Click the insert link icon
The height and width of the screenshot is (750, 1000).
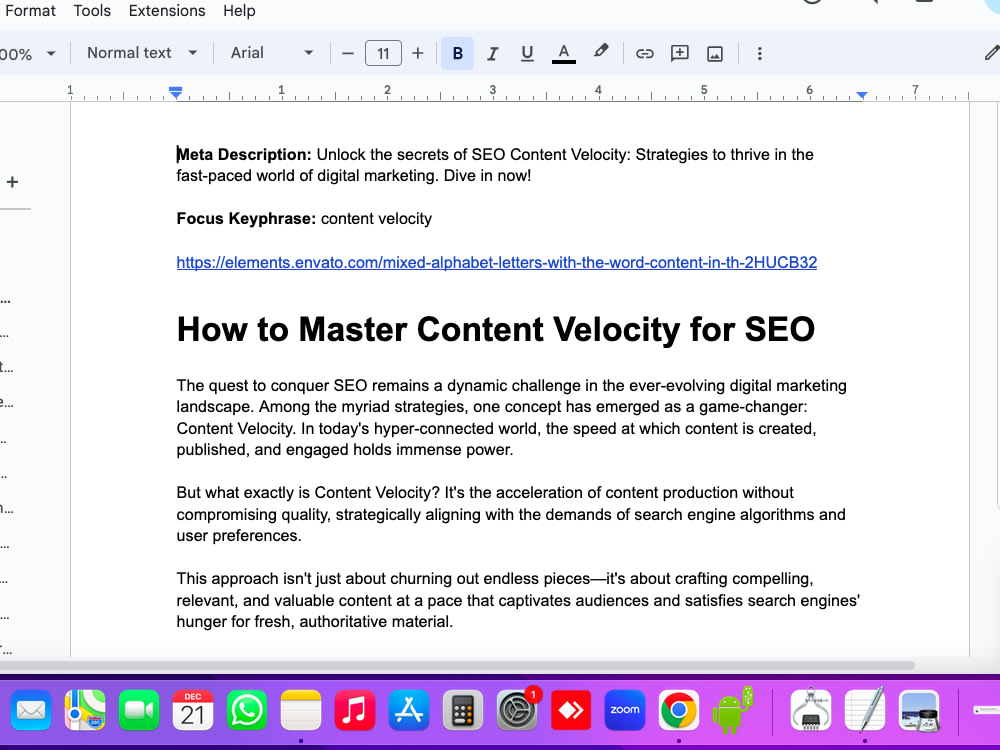click(x=645, y=54)
